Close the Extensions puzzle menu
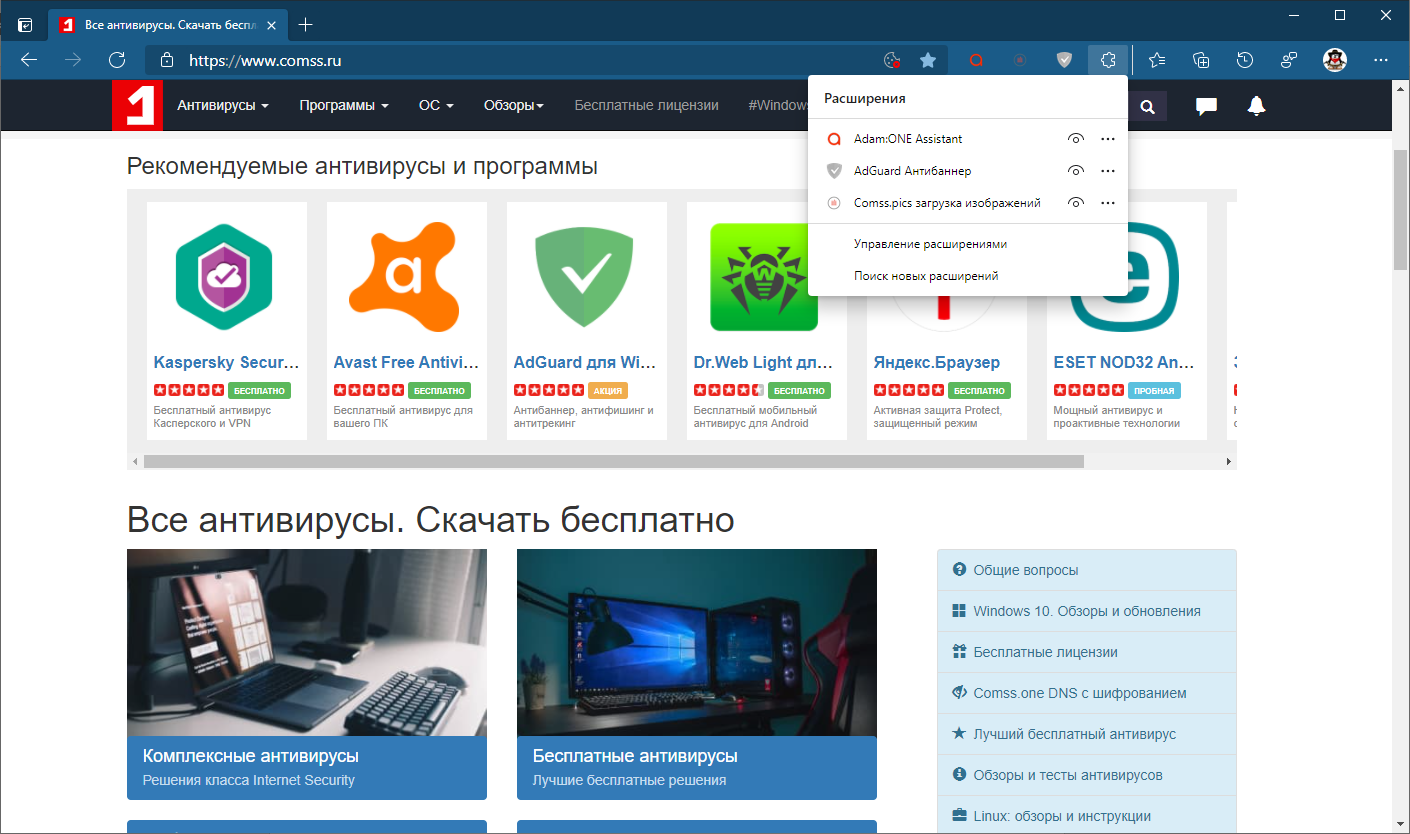 (1108, 60)
